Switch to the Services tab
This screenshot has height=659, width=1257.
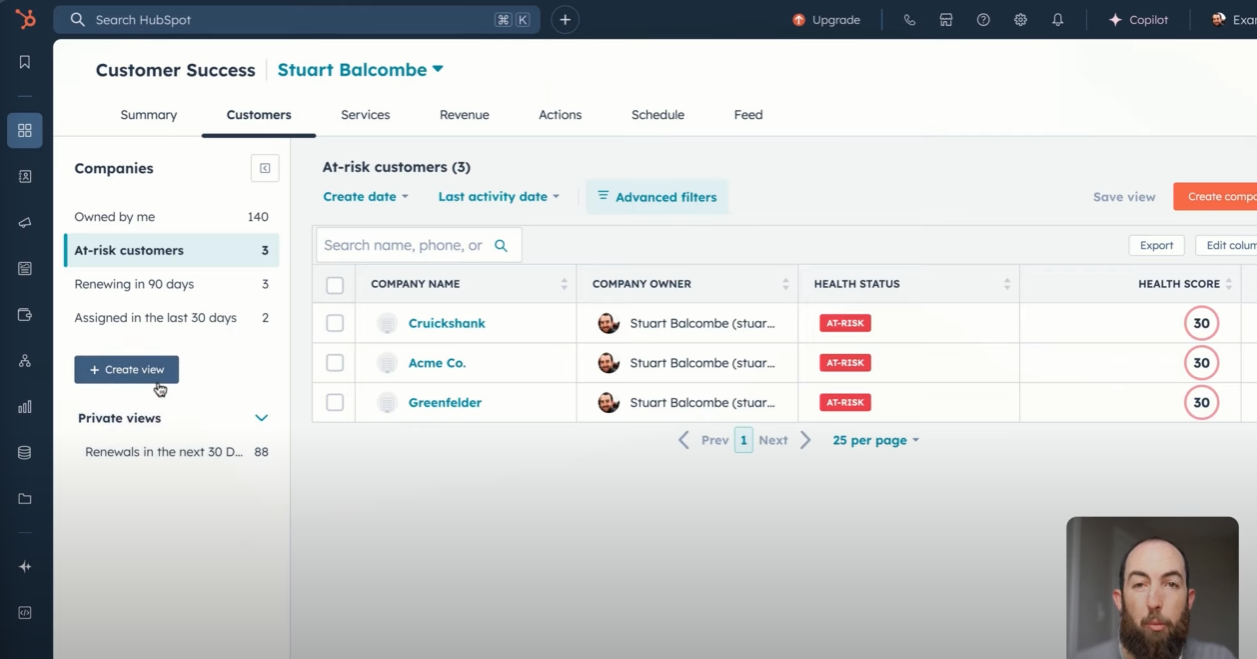tap(365, 115)
